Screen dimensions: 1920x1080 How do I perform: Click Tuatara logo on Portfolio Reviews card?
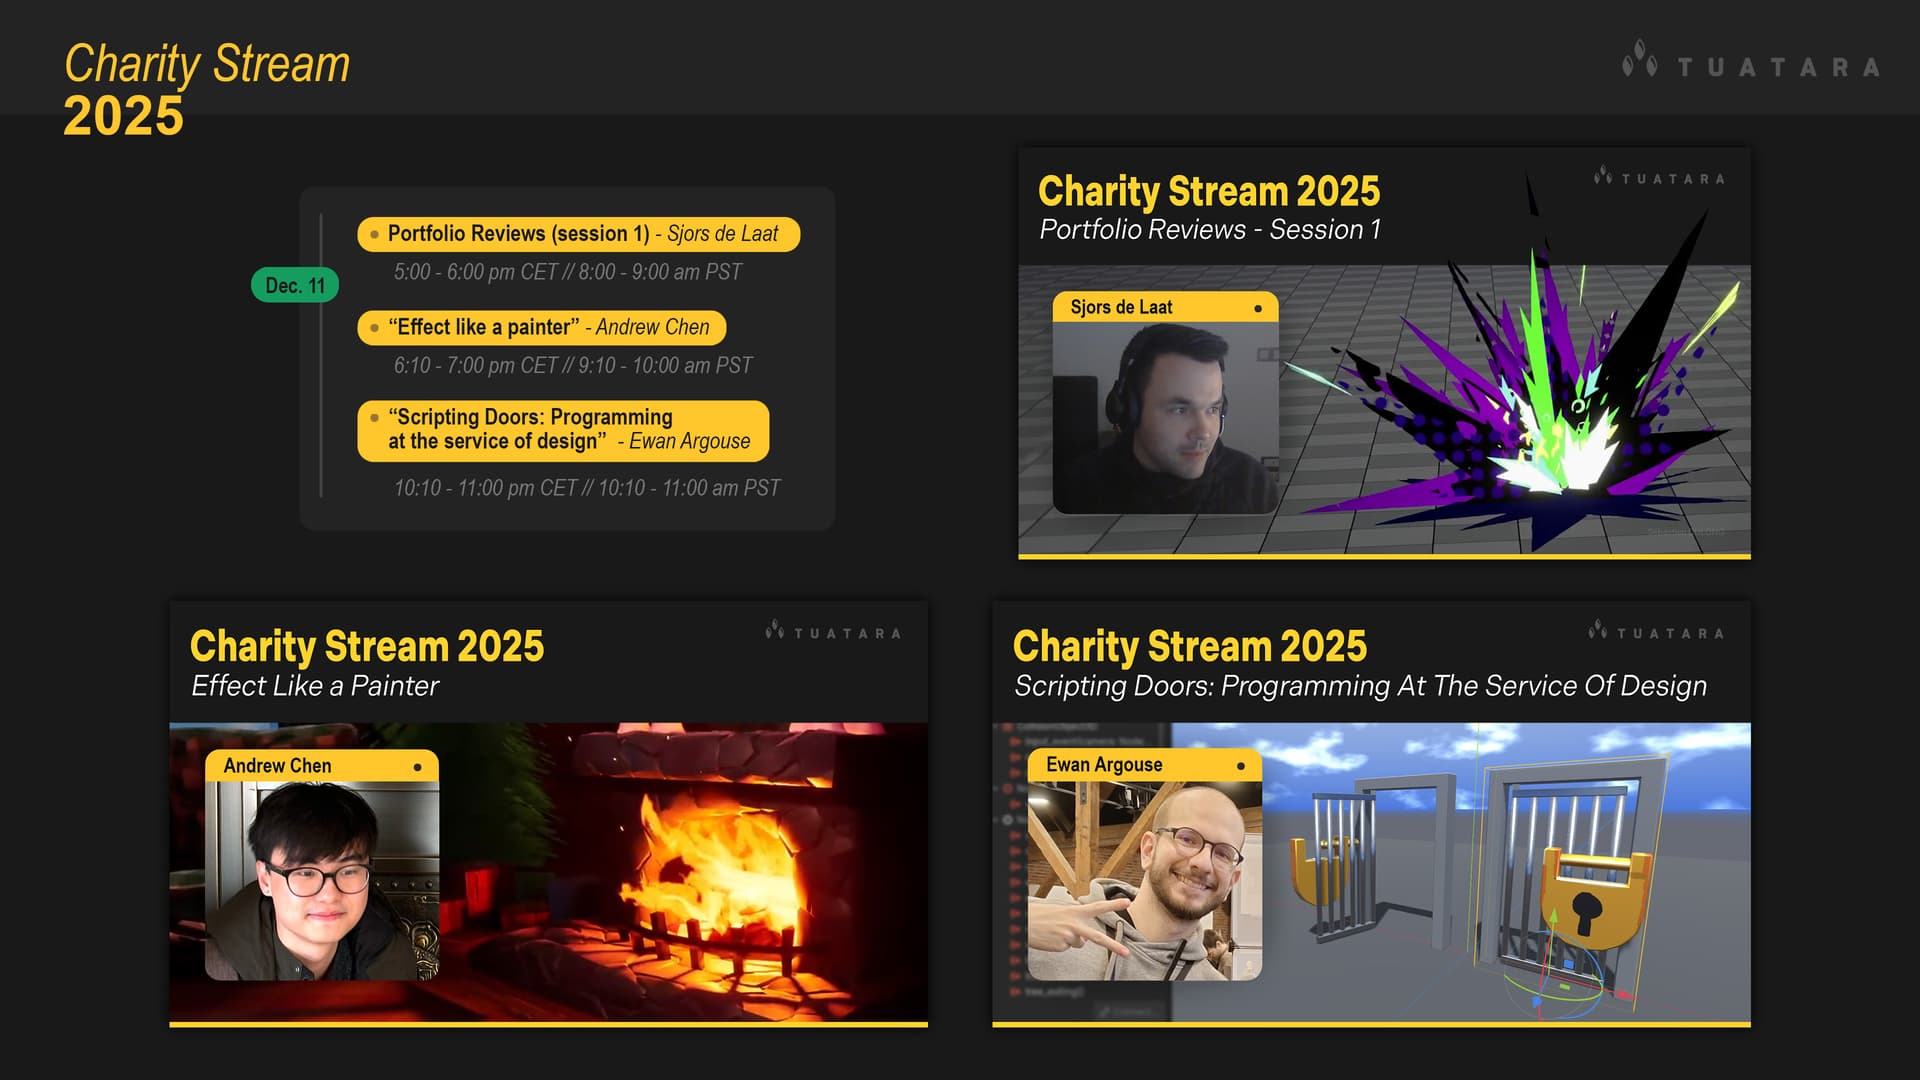coord(1659,177)
